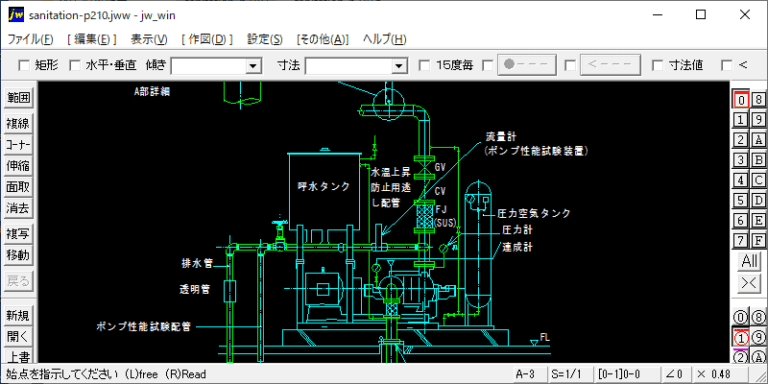Select layer 0 button
Screen dimensions: 768x384
pos(741,99)
